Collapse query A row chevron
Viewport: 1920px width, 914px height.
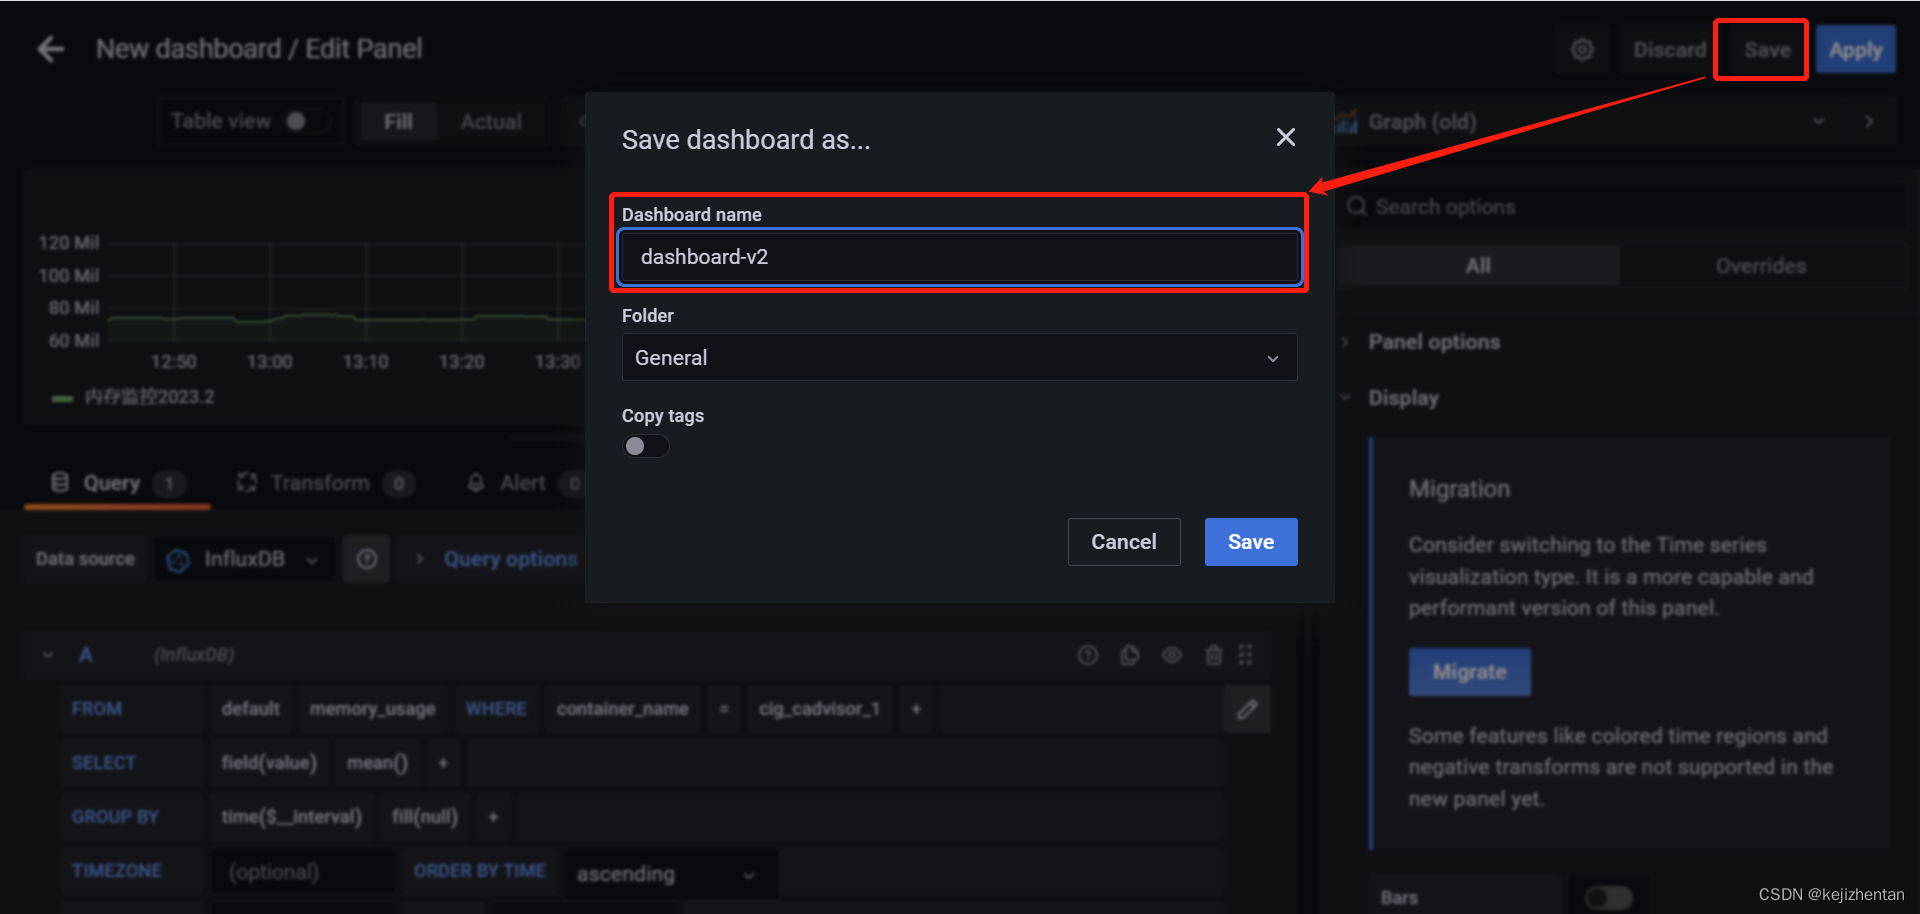(x=48, y=655)
